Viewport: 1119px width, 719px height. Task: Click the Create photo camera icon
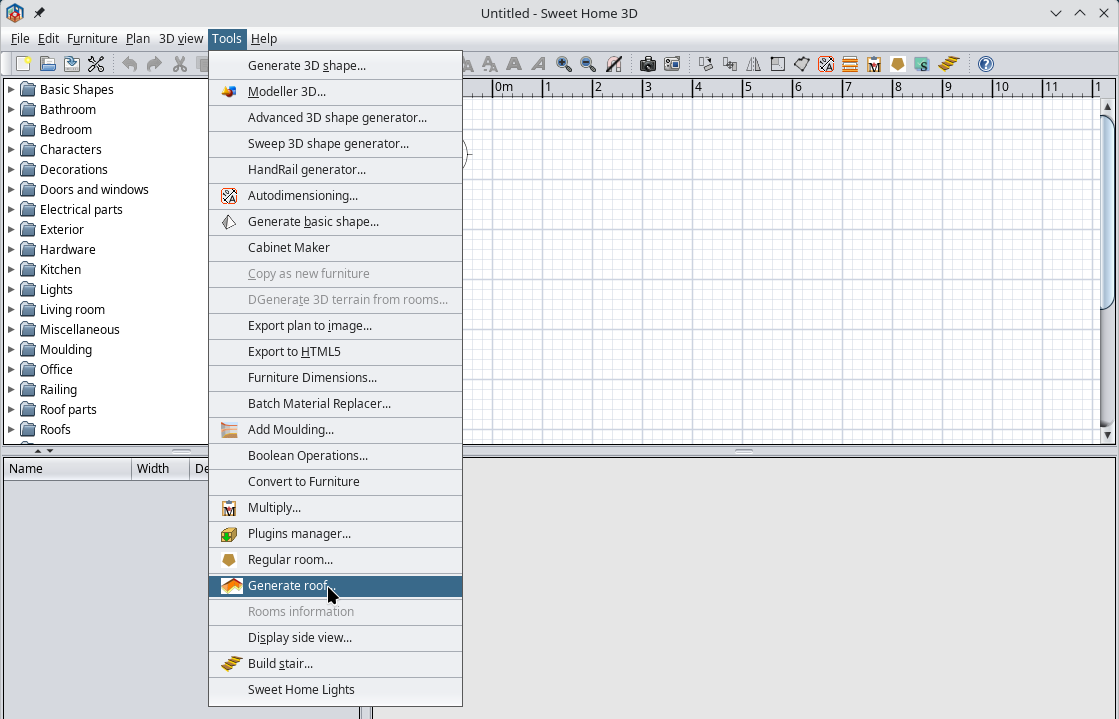click(x=647, y=64)
